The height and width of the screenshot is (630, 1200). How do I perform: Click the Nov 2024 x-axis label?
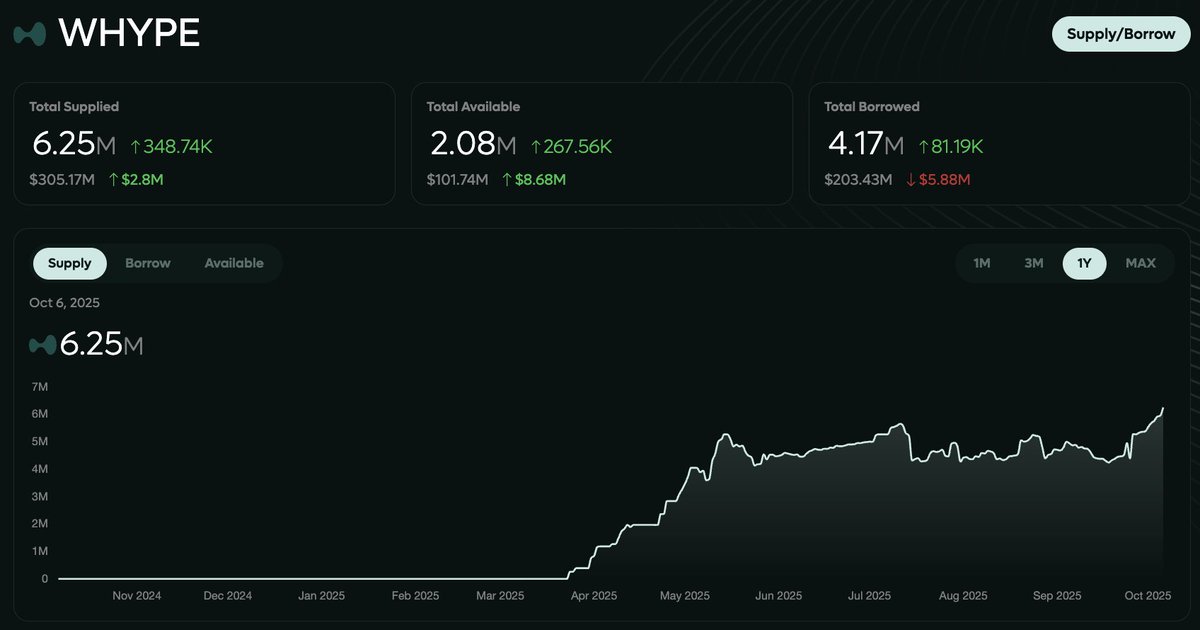pos(137,596)
